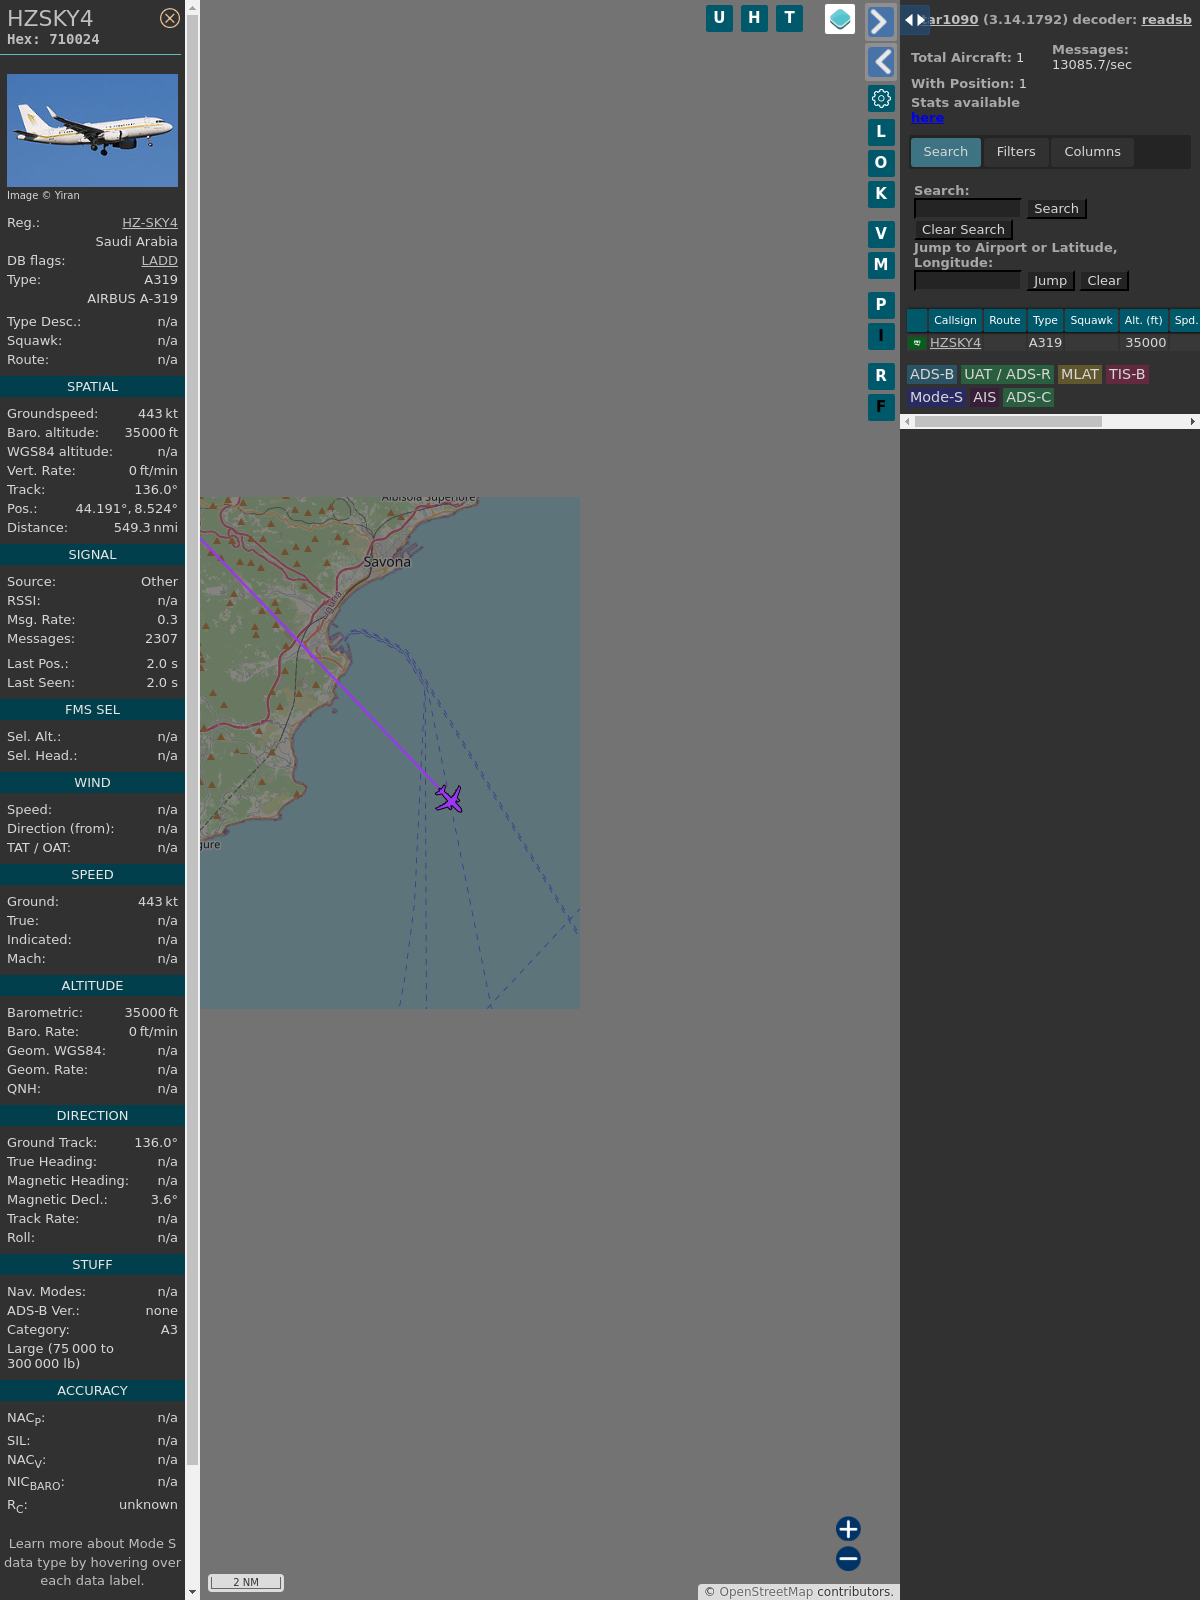This screenshot has height=1600, width=1200.
Task: Click the Jump to Airport input field
Action: click(x=967, y=281)
